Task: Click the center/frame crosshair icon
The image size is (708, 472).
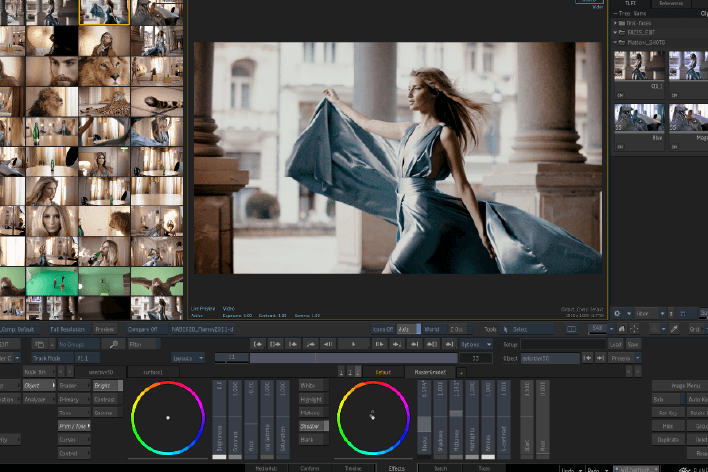Action: pos(634,329)
